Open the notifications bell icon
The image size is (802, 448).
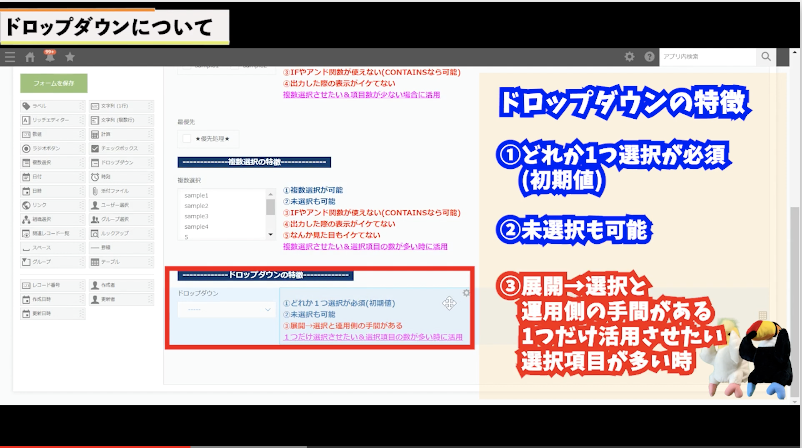[49, 57]
